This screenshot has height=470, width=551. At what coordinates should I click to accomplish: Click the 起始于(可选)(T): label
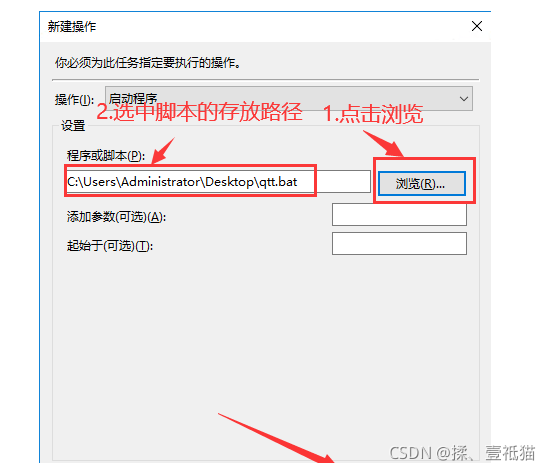[x=110, y=246]
